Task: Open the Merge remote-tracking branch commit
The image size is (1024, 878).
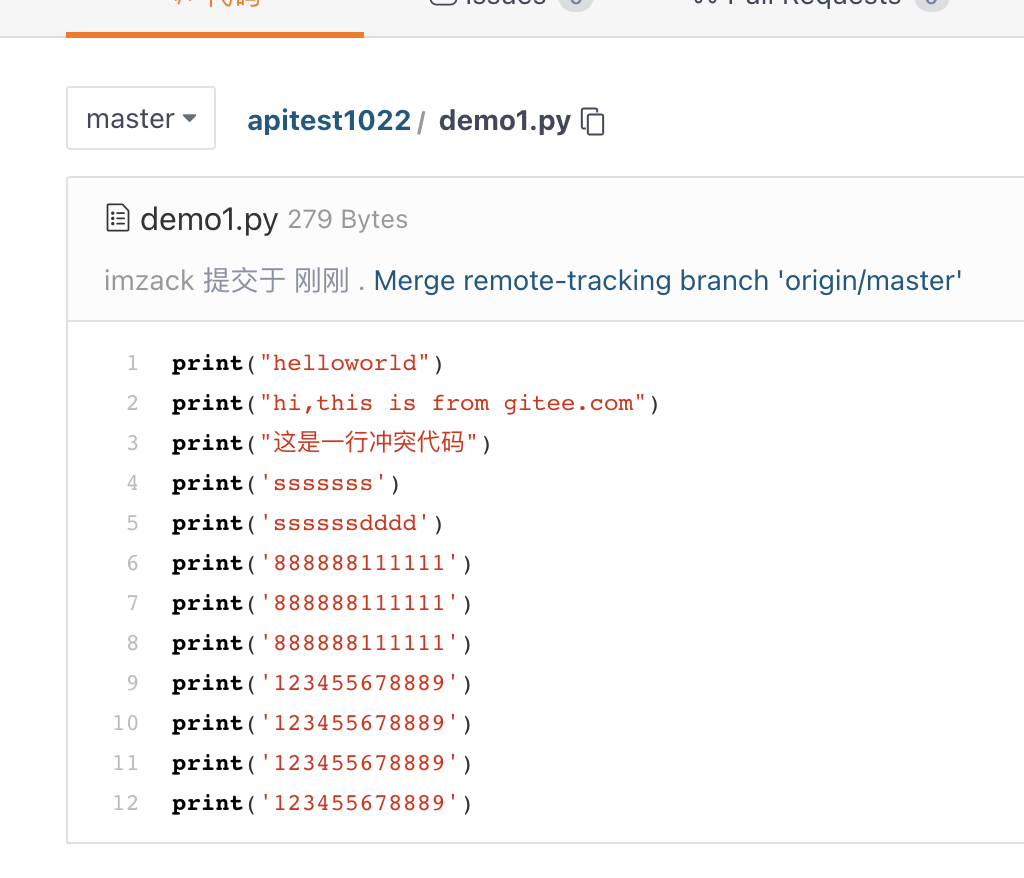Action: click(x=667, y=281)
